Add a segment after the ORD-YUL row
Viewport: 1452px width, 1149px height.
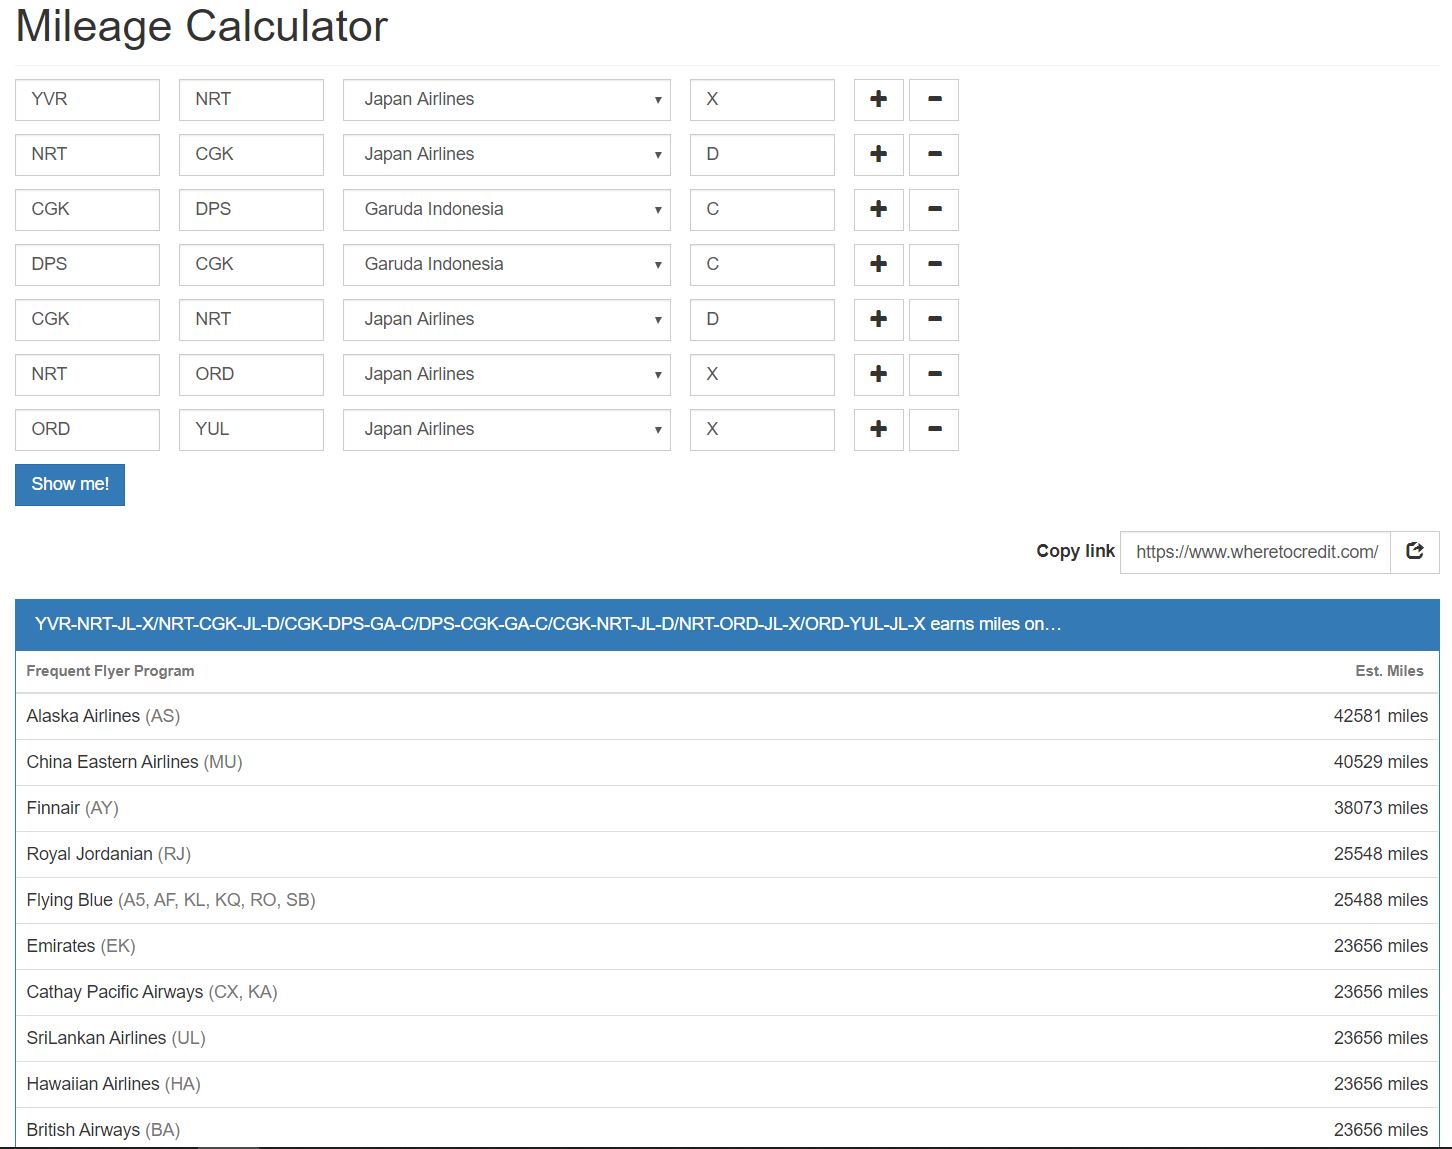879,430
